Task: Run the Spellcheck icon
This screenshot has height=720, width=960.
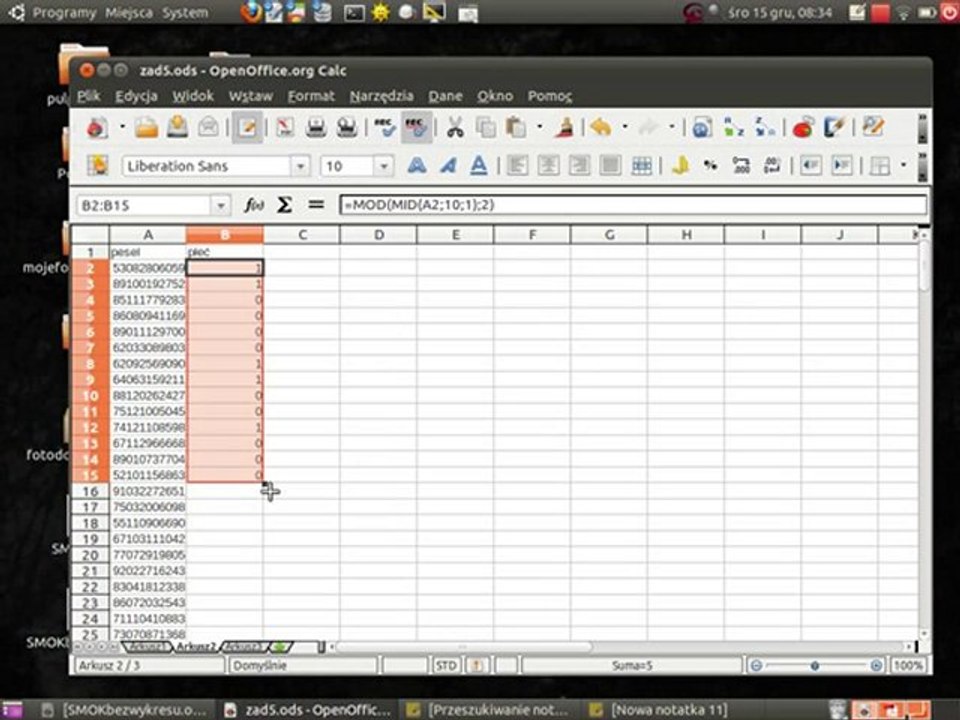Action: click(x=384, y=127)
